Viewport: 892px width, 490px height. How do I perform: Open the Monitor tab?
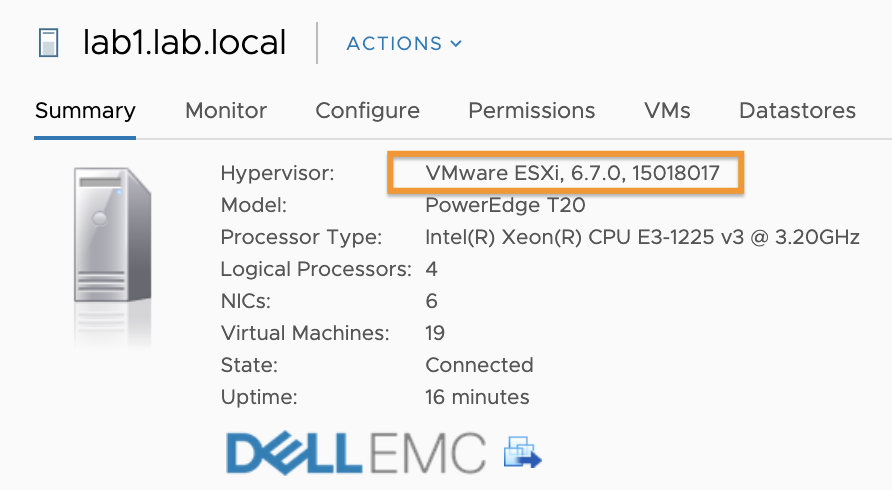tap(226, 110)
